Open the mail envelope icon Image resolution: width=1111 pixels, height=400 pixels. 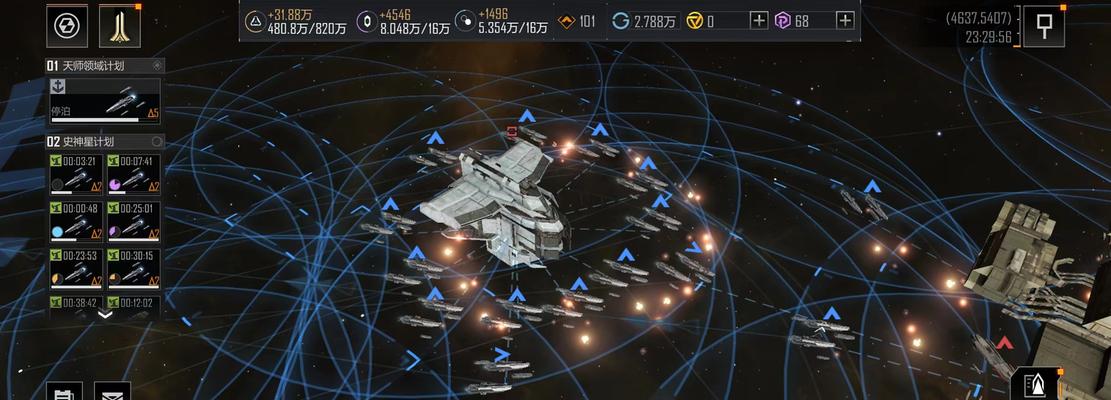[112, 394]
